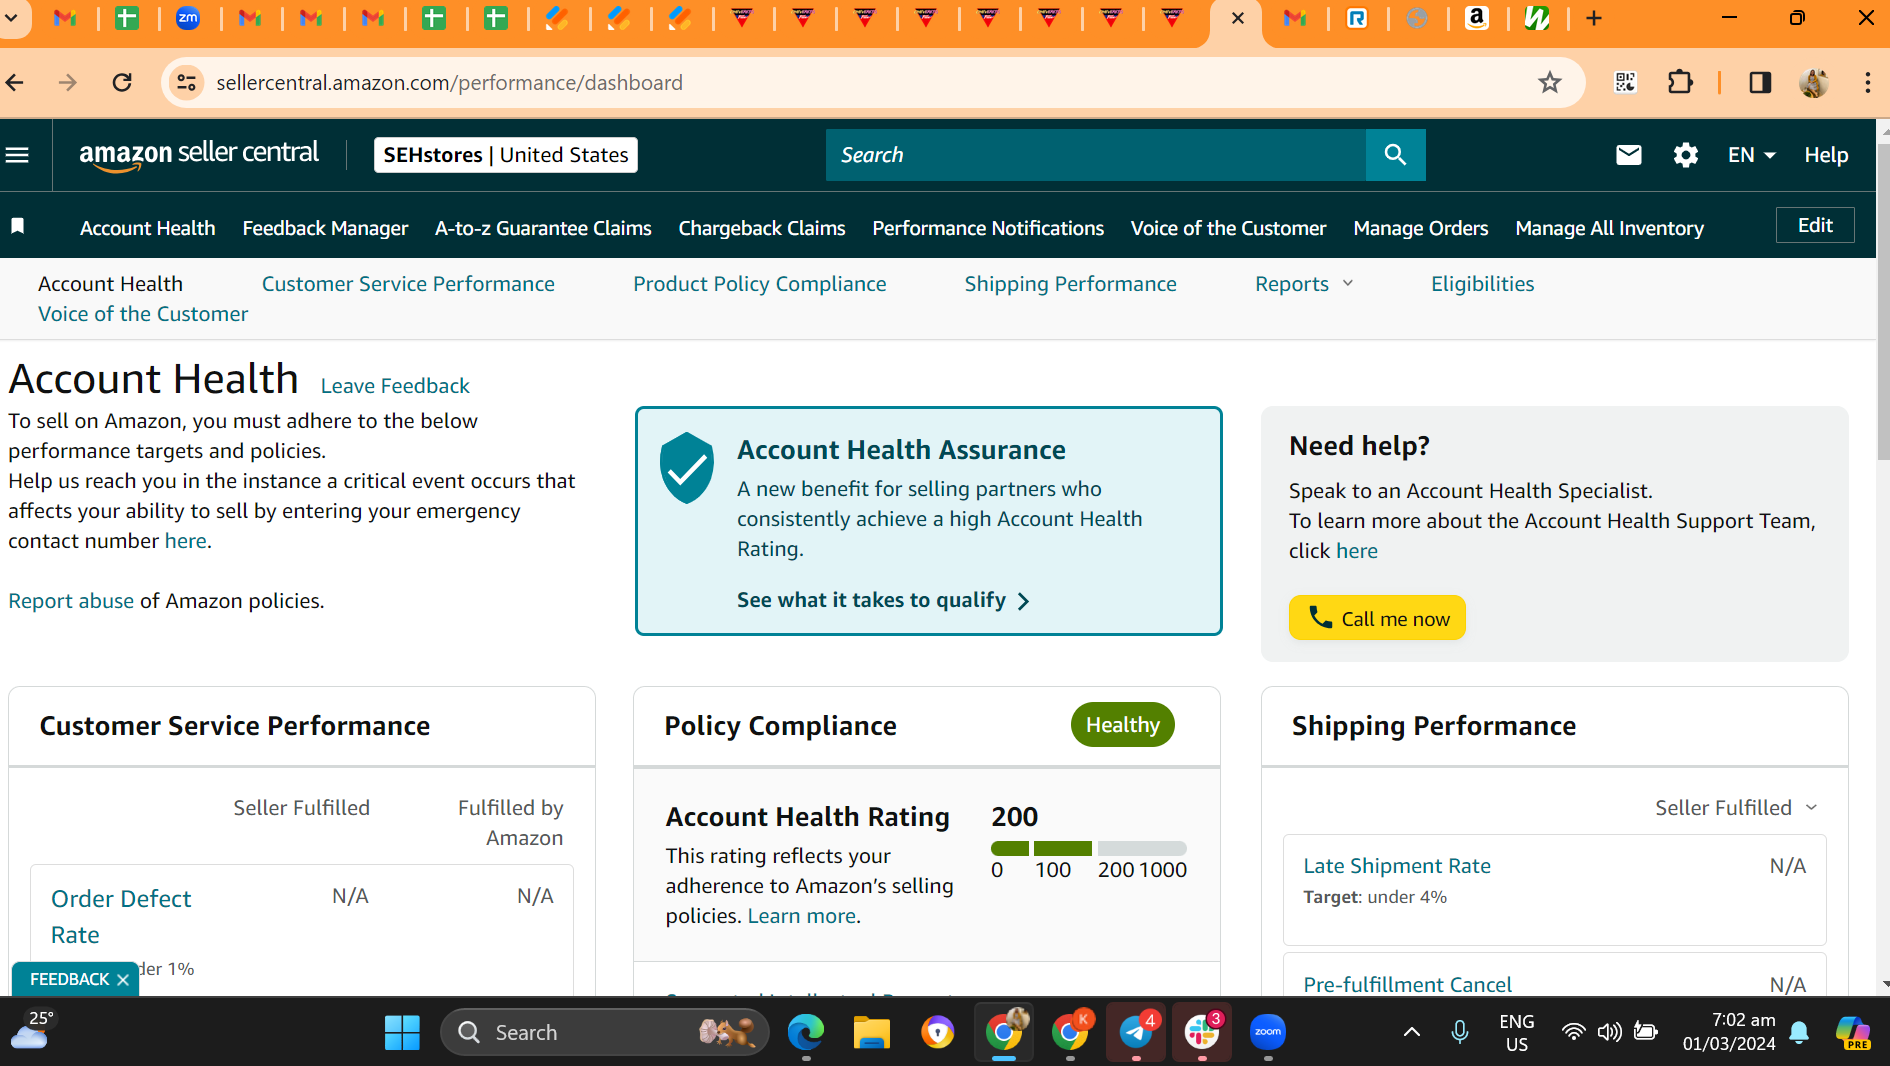Click the Leave Feedback link
This screenshot has height=1066, width=1890.
point(395,386)
